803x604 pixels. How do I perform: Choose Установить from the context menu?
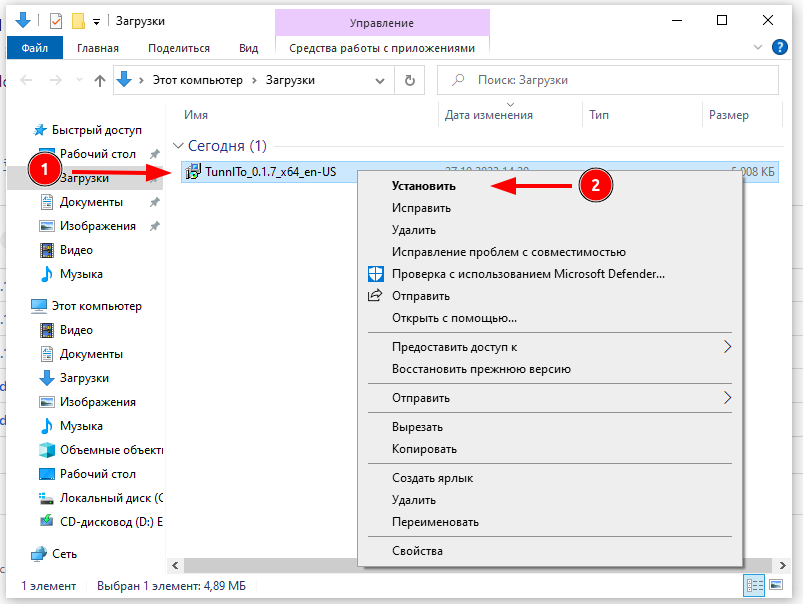(x=423, y=186)
